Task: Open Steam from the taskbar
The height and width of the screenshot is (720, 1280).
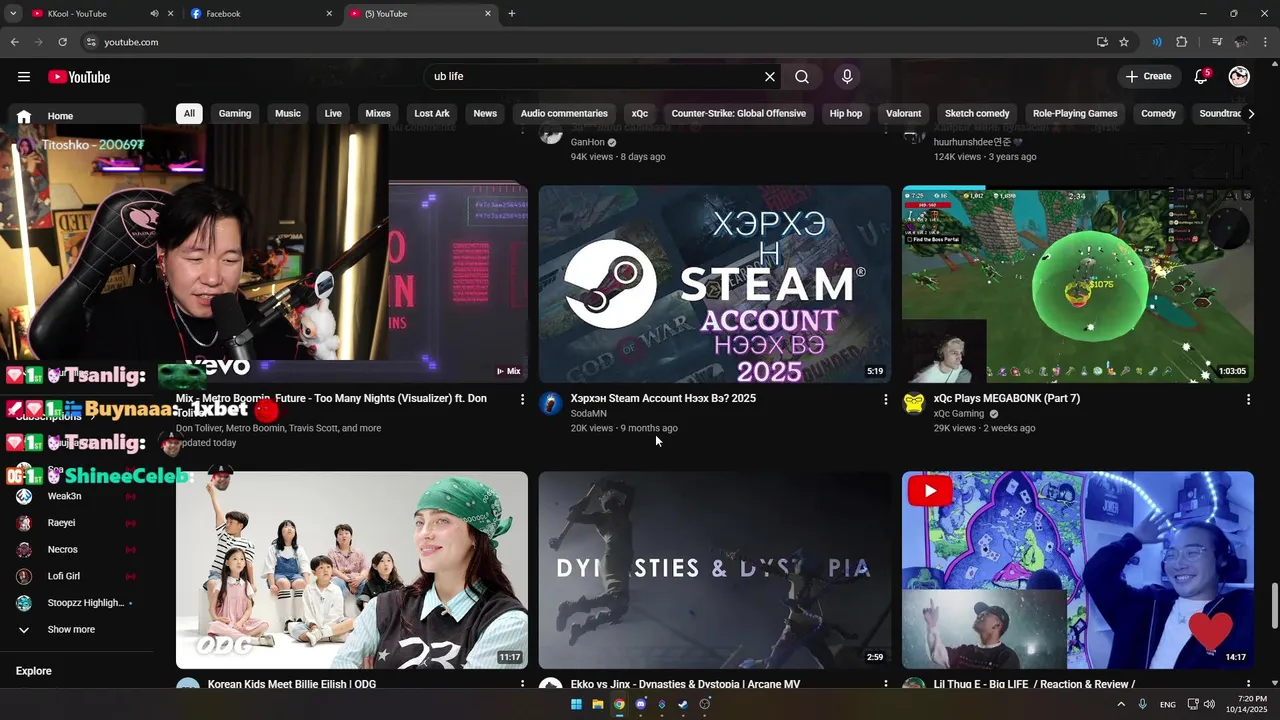Action: pyautogui.click(x=683, y=704)
